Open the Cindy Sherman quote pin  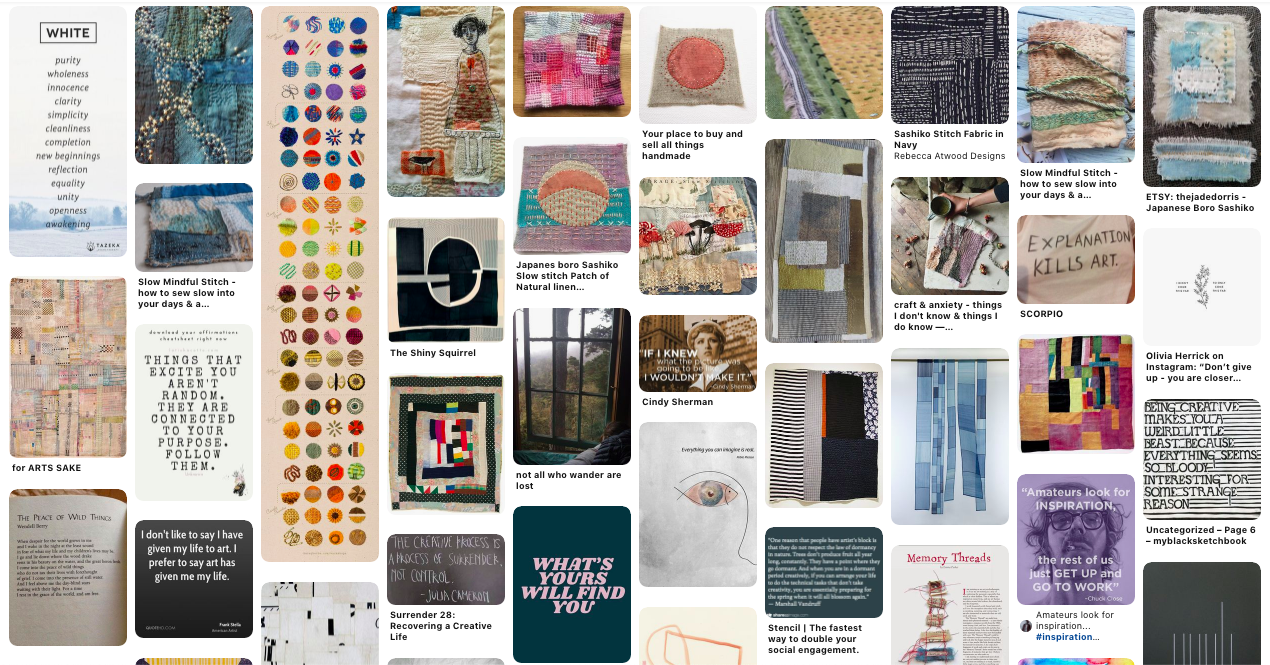(698, 353)
